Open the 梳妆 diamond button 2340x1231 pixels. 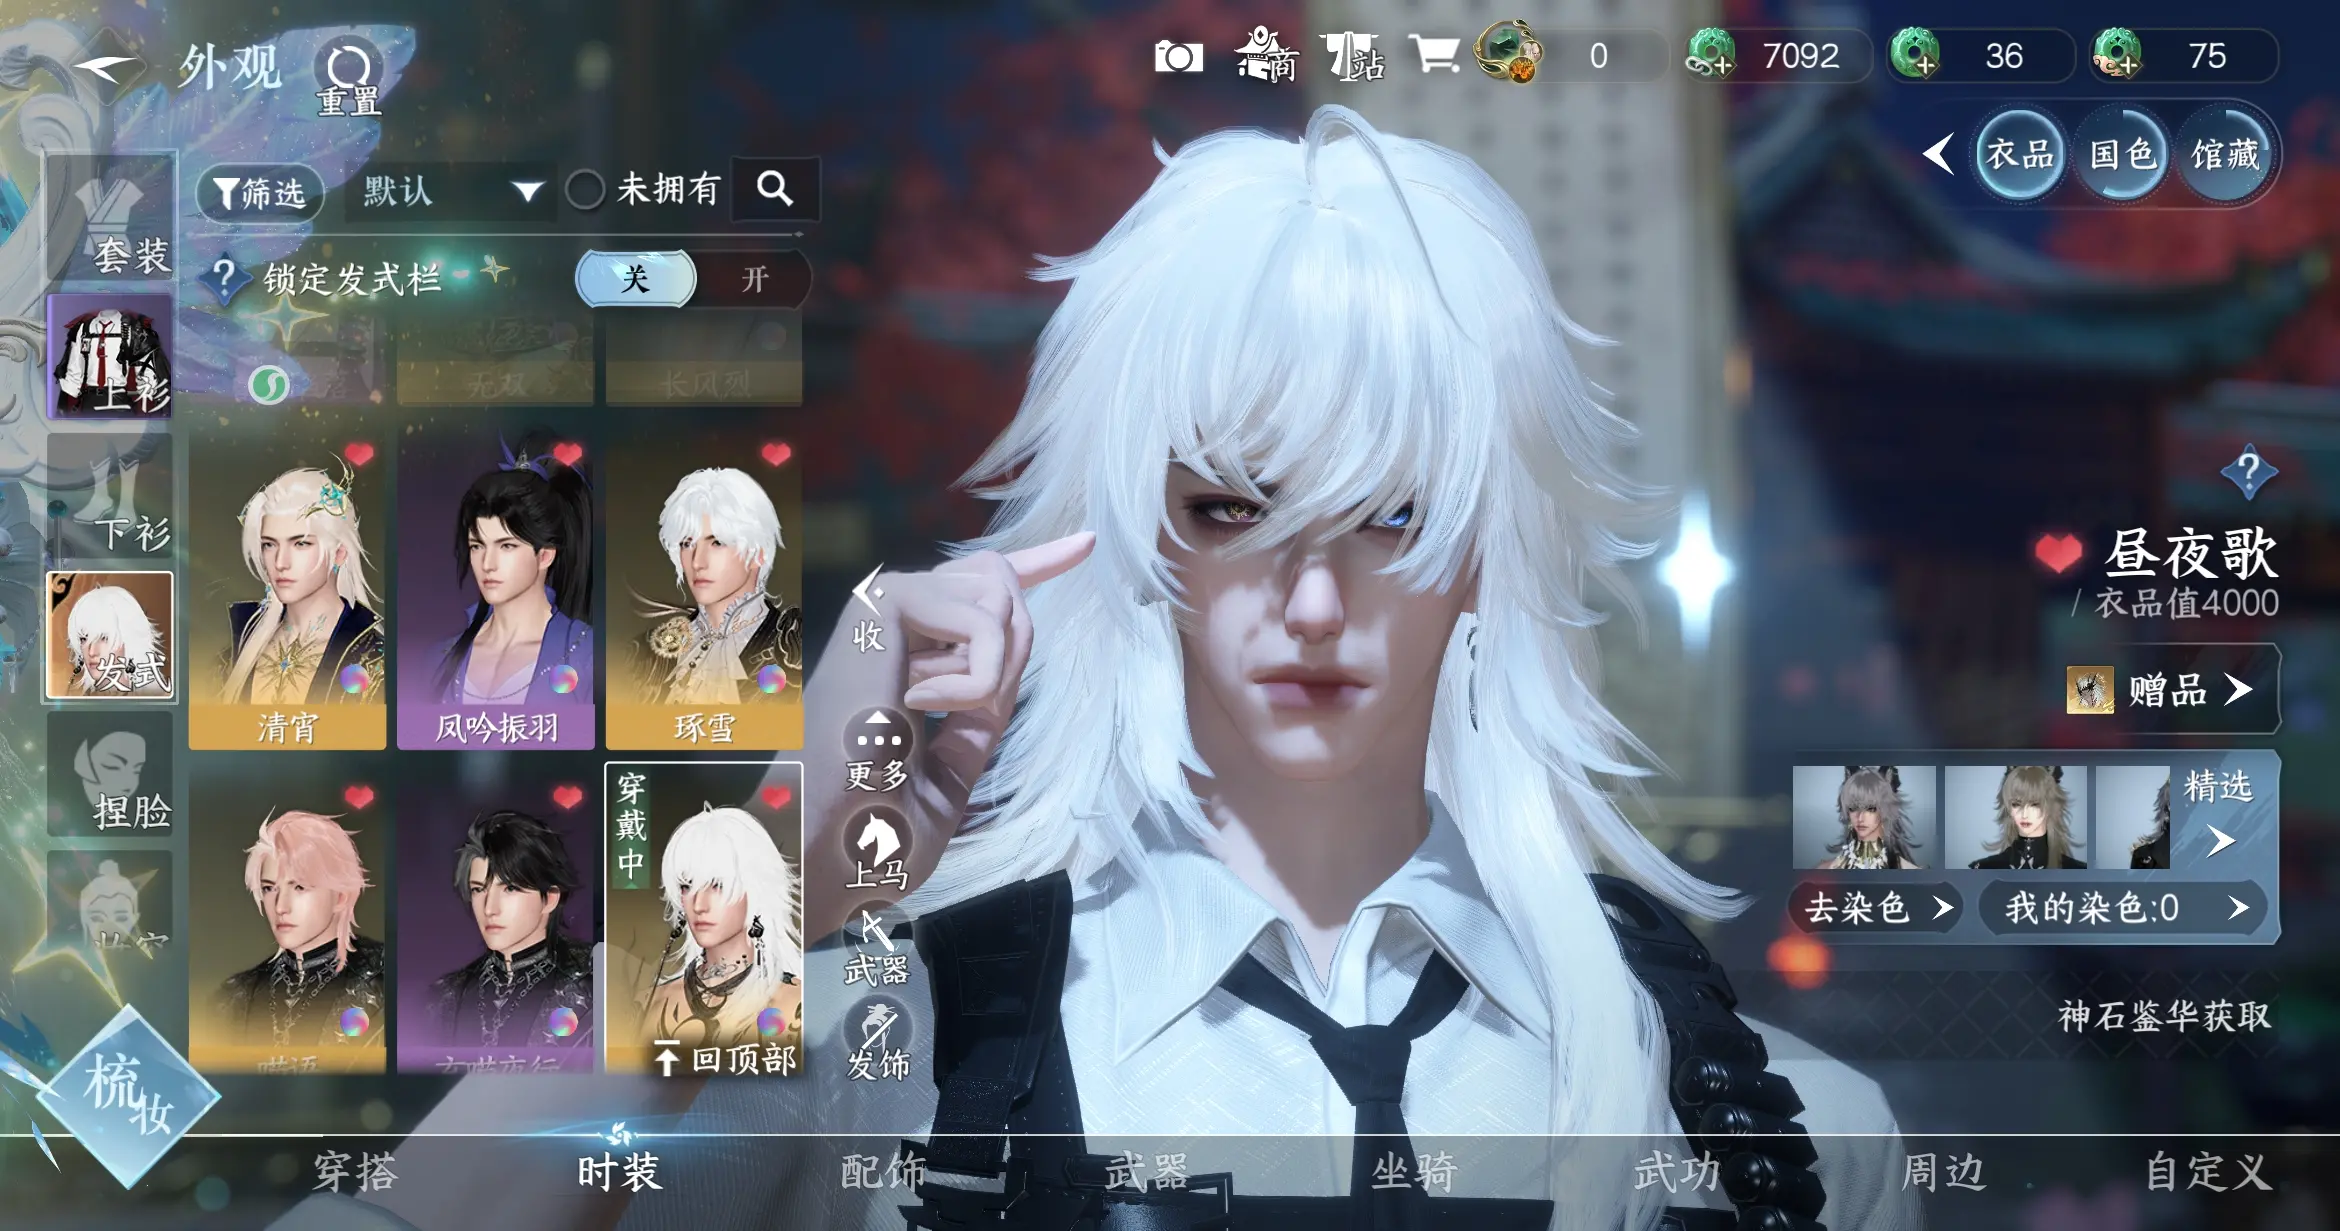coord(128,1096)
